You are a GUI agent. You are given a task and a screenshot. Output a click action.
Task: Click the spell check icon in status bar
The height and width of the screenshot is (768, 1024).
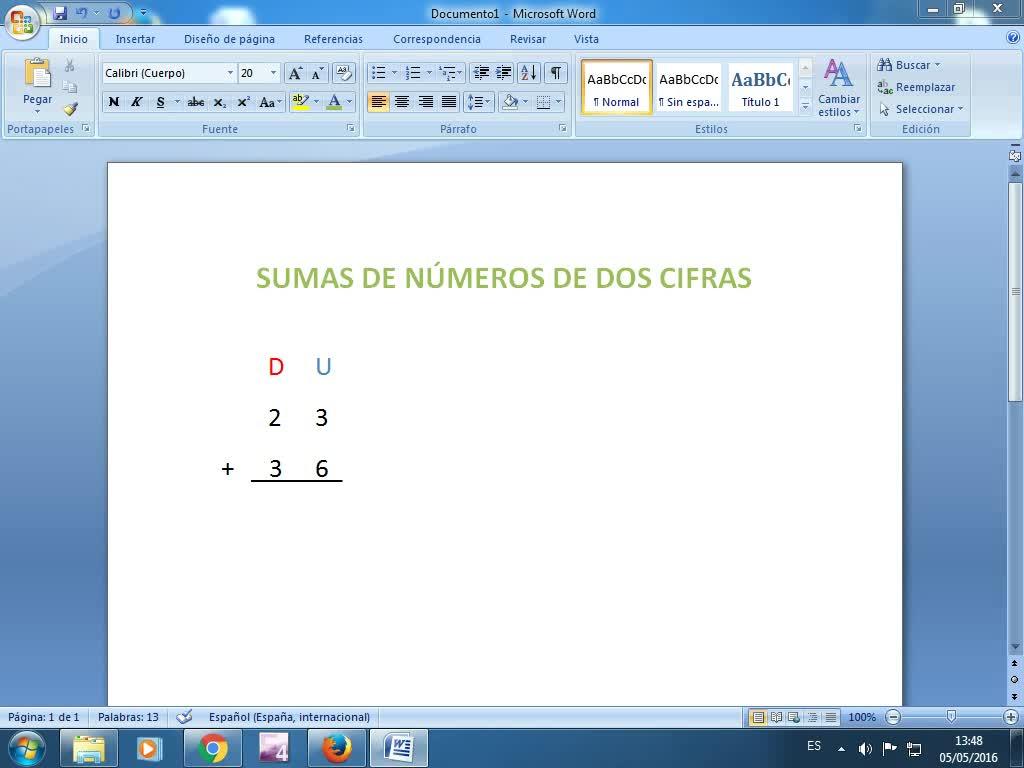(184, 716)
